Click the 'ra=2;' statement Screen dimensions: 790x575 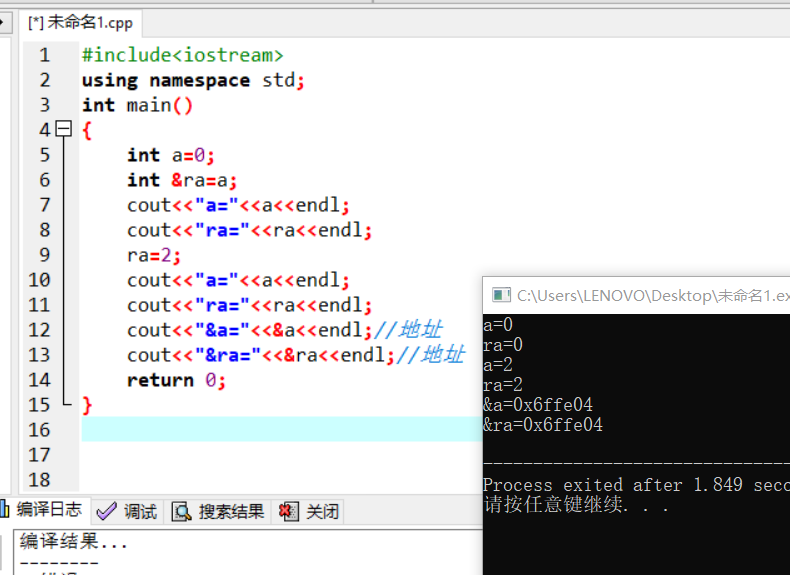154,255
